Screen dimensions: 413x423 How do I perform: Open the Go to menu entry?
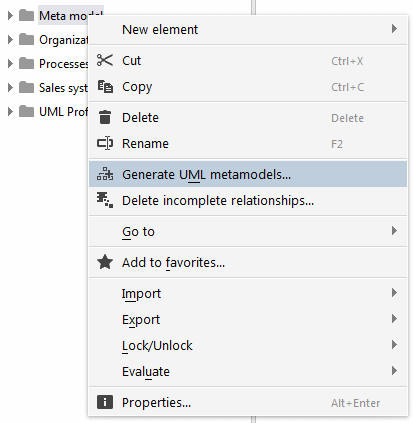248,231
